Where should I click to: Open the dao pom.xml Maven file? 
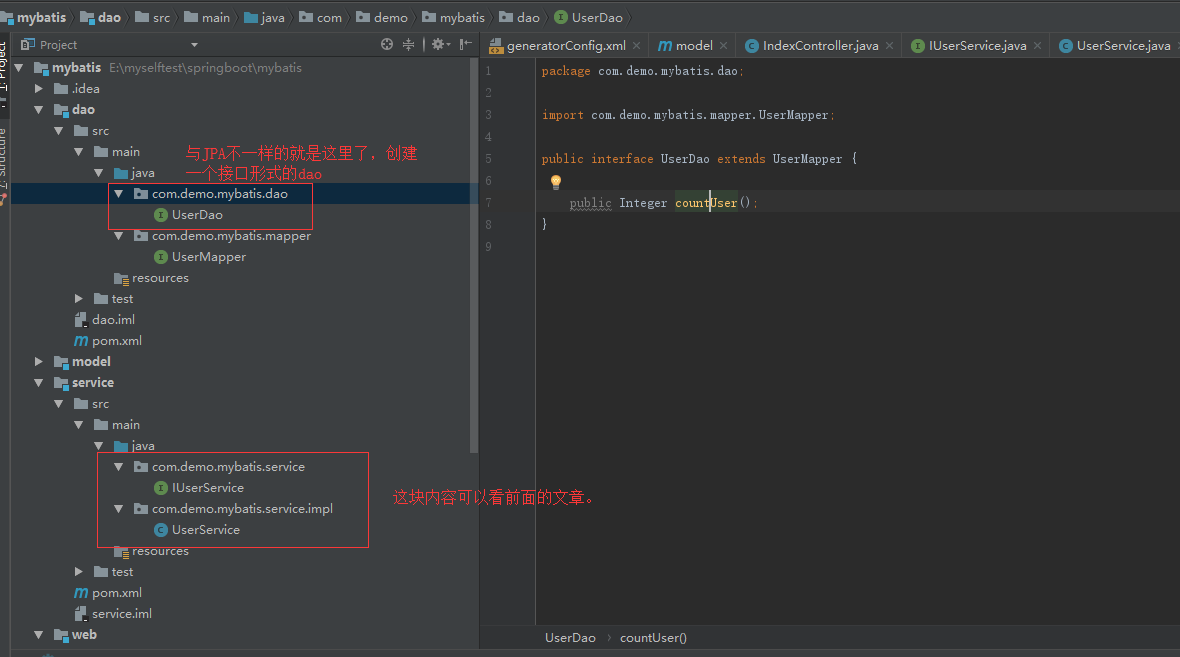108,341
